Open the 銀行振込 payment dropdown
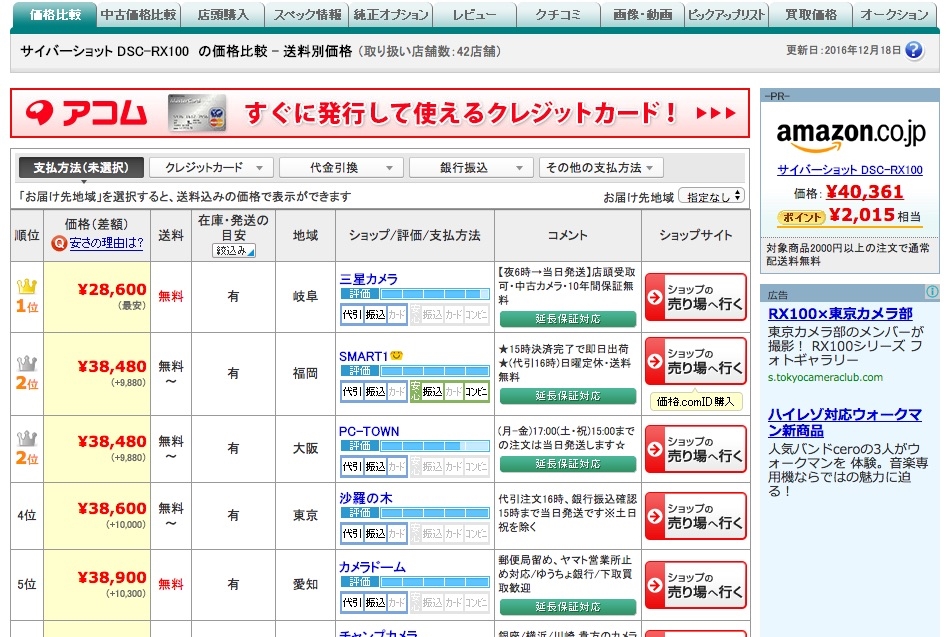This screenshot has width=947, height=637. click(471, 167)
